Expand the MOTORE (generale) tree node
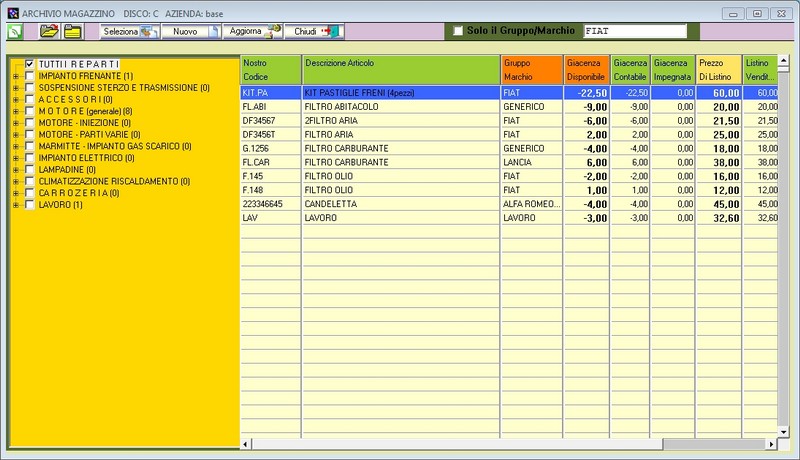 pyautogui.click(x=16, y=112)
